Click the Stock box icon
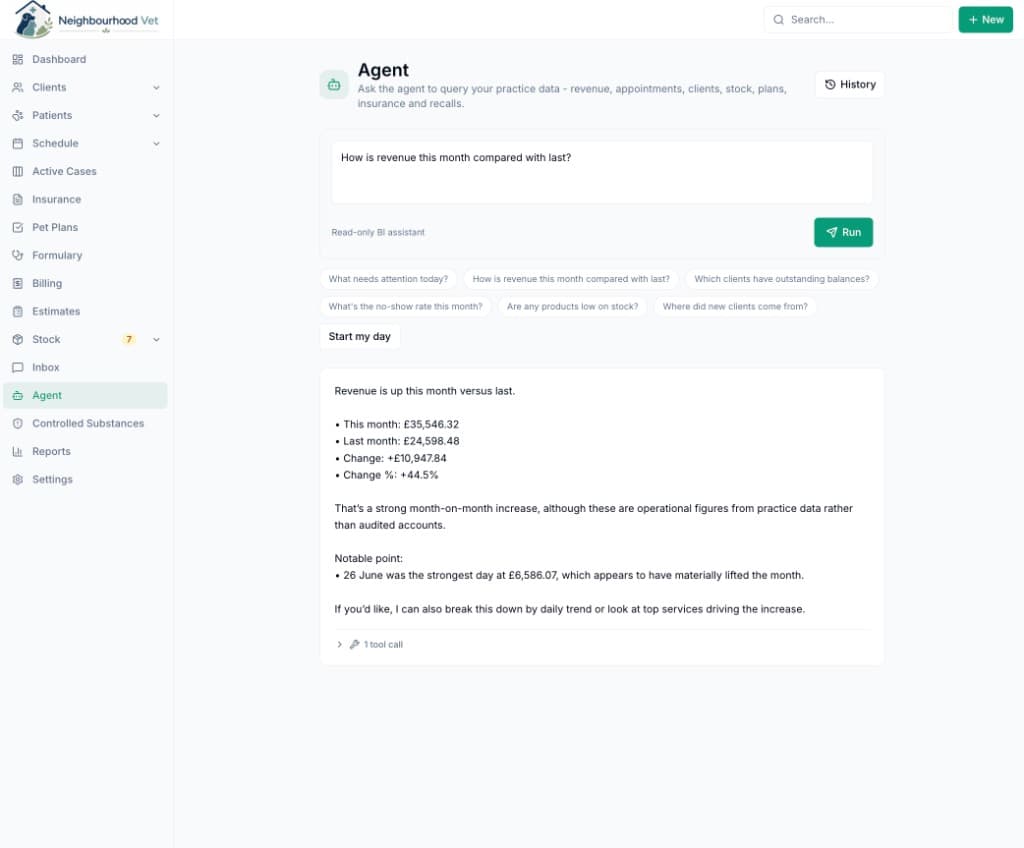This screenshot has height=848, width=1024. tap(18, 340)
